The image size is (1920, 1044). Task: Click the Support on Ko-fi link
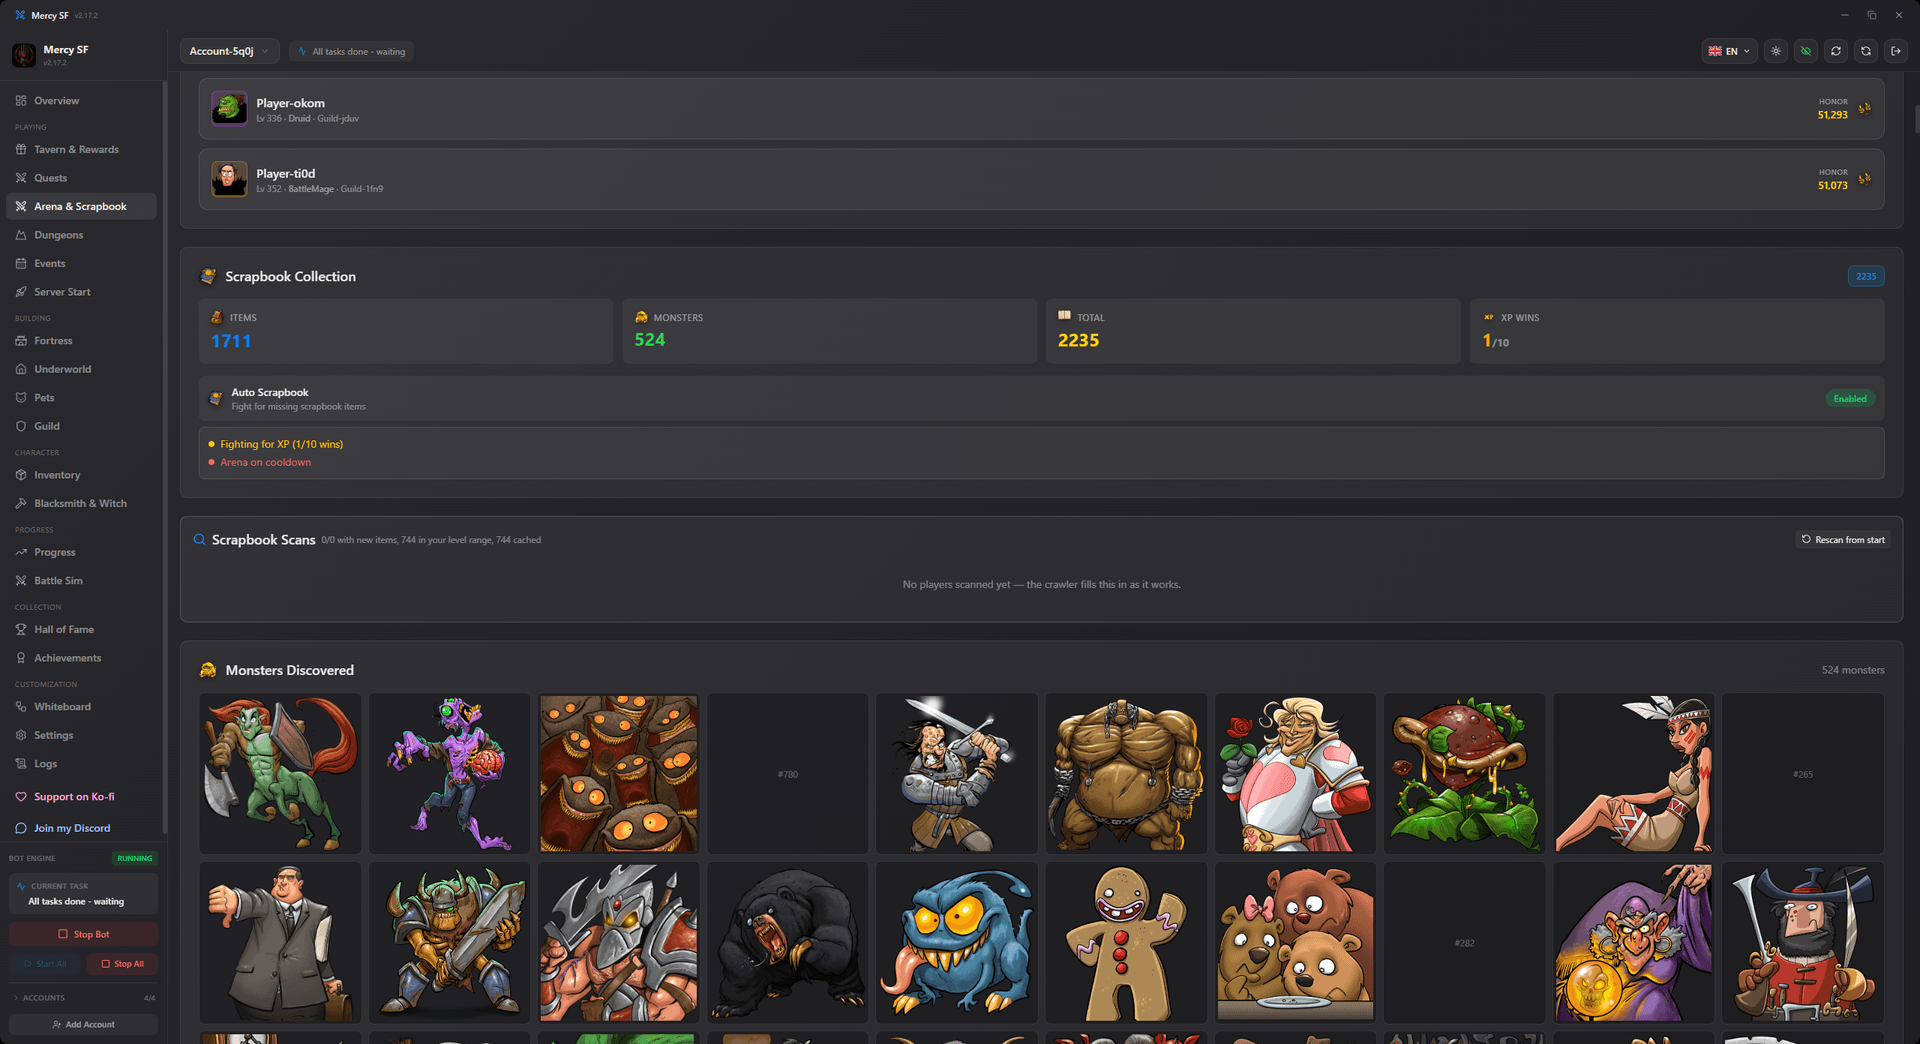81,797
